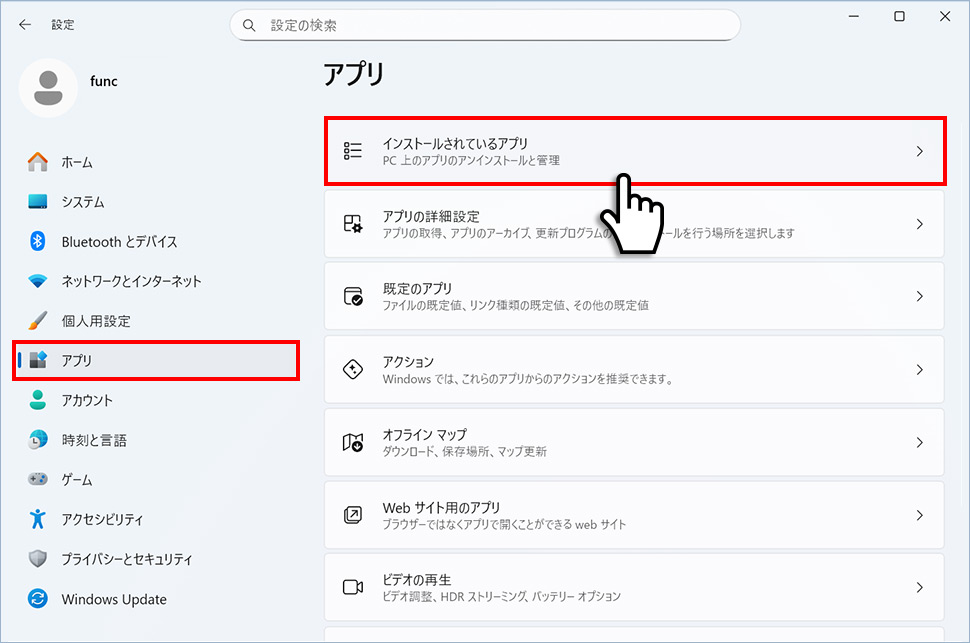Expand オフライン マップ settings chevron
The image size is (970, 643).
[x=919, y=442]
